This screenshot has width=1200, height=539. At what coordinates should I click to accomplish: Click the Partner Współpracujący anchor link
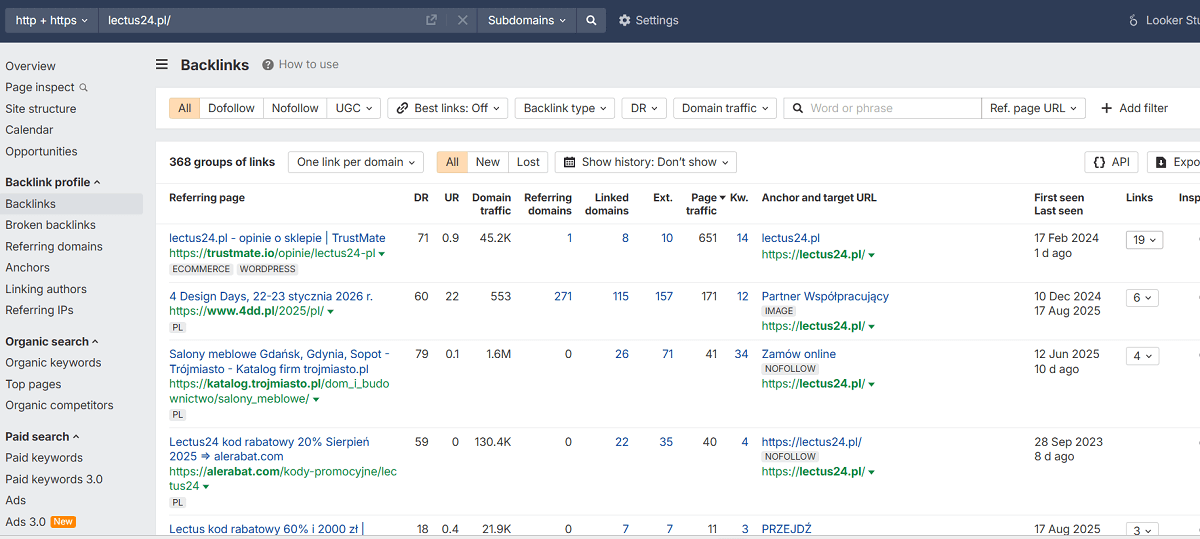825,296
